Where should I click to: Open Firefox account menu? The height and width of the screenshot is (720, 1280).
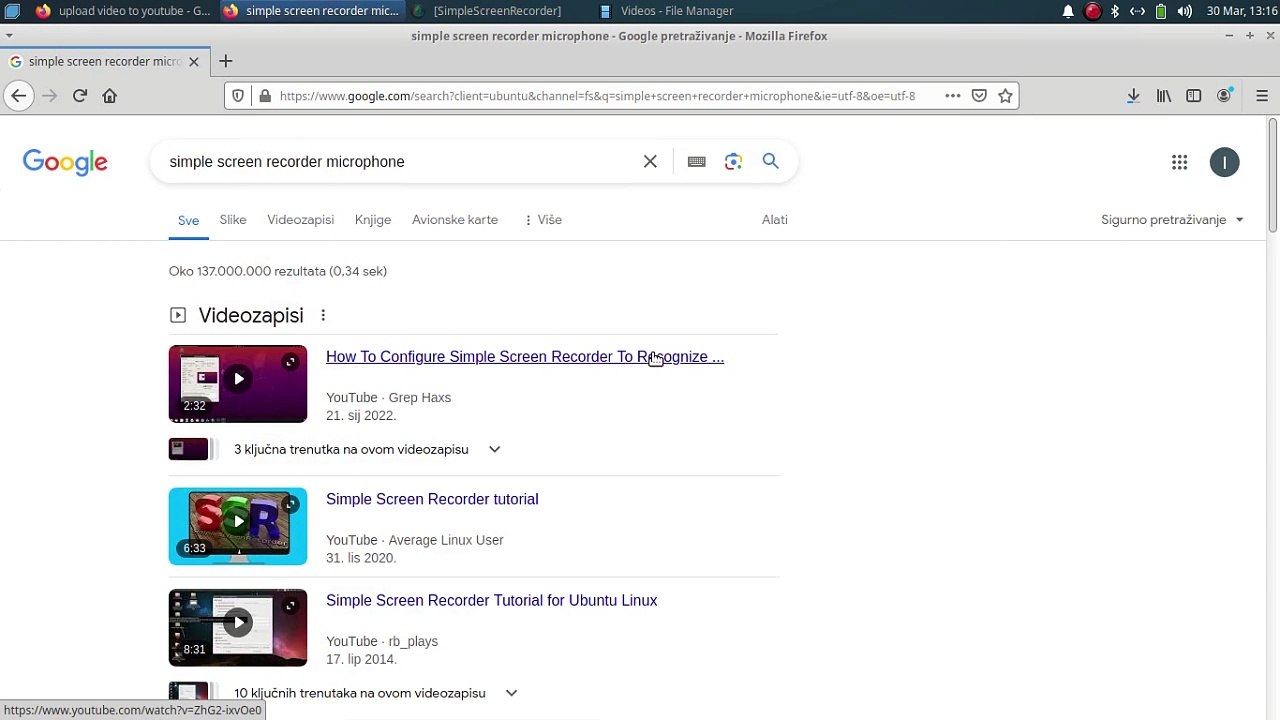(x=1224, y=96)
